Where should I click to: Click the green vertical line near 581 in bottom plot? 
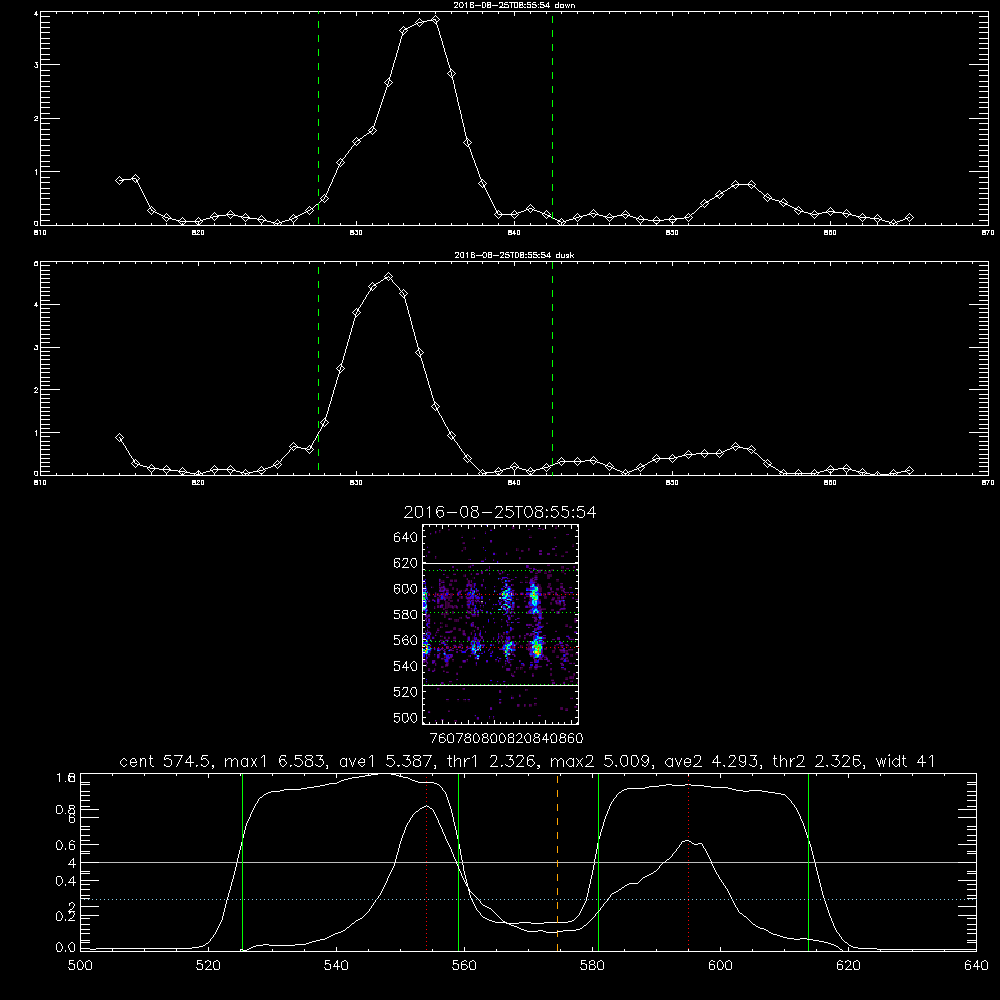coord(598,863)
